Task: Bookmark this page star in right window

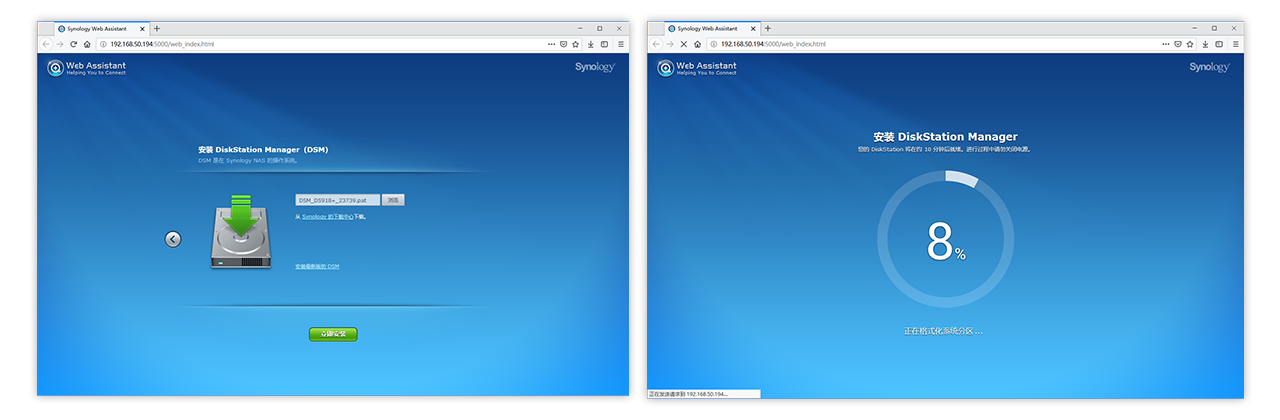Action: click(1190, 44)
